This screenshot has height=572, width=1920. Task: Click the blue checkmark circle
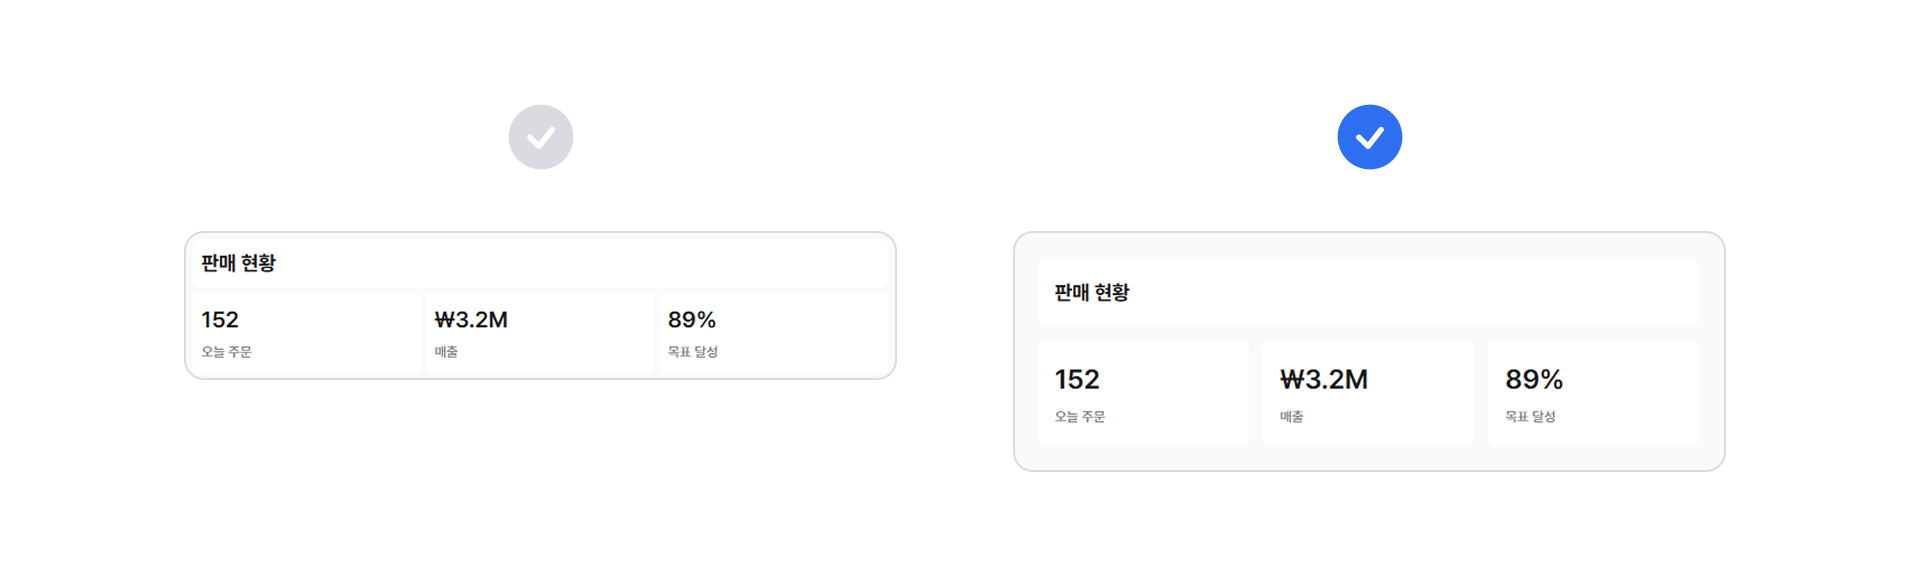coord(1369,137)
